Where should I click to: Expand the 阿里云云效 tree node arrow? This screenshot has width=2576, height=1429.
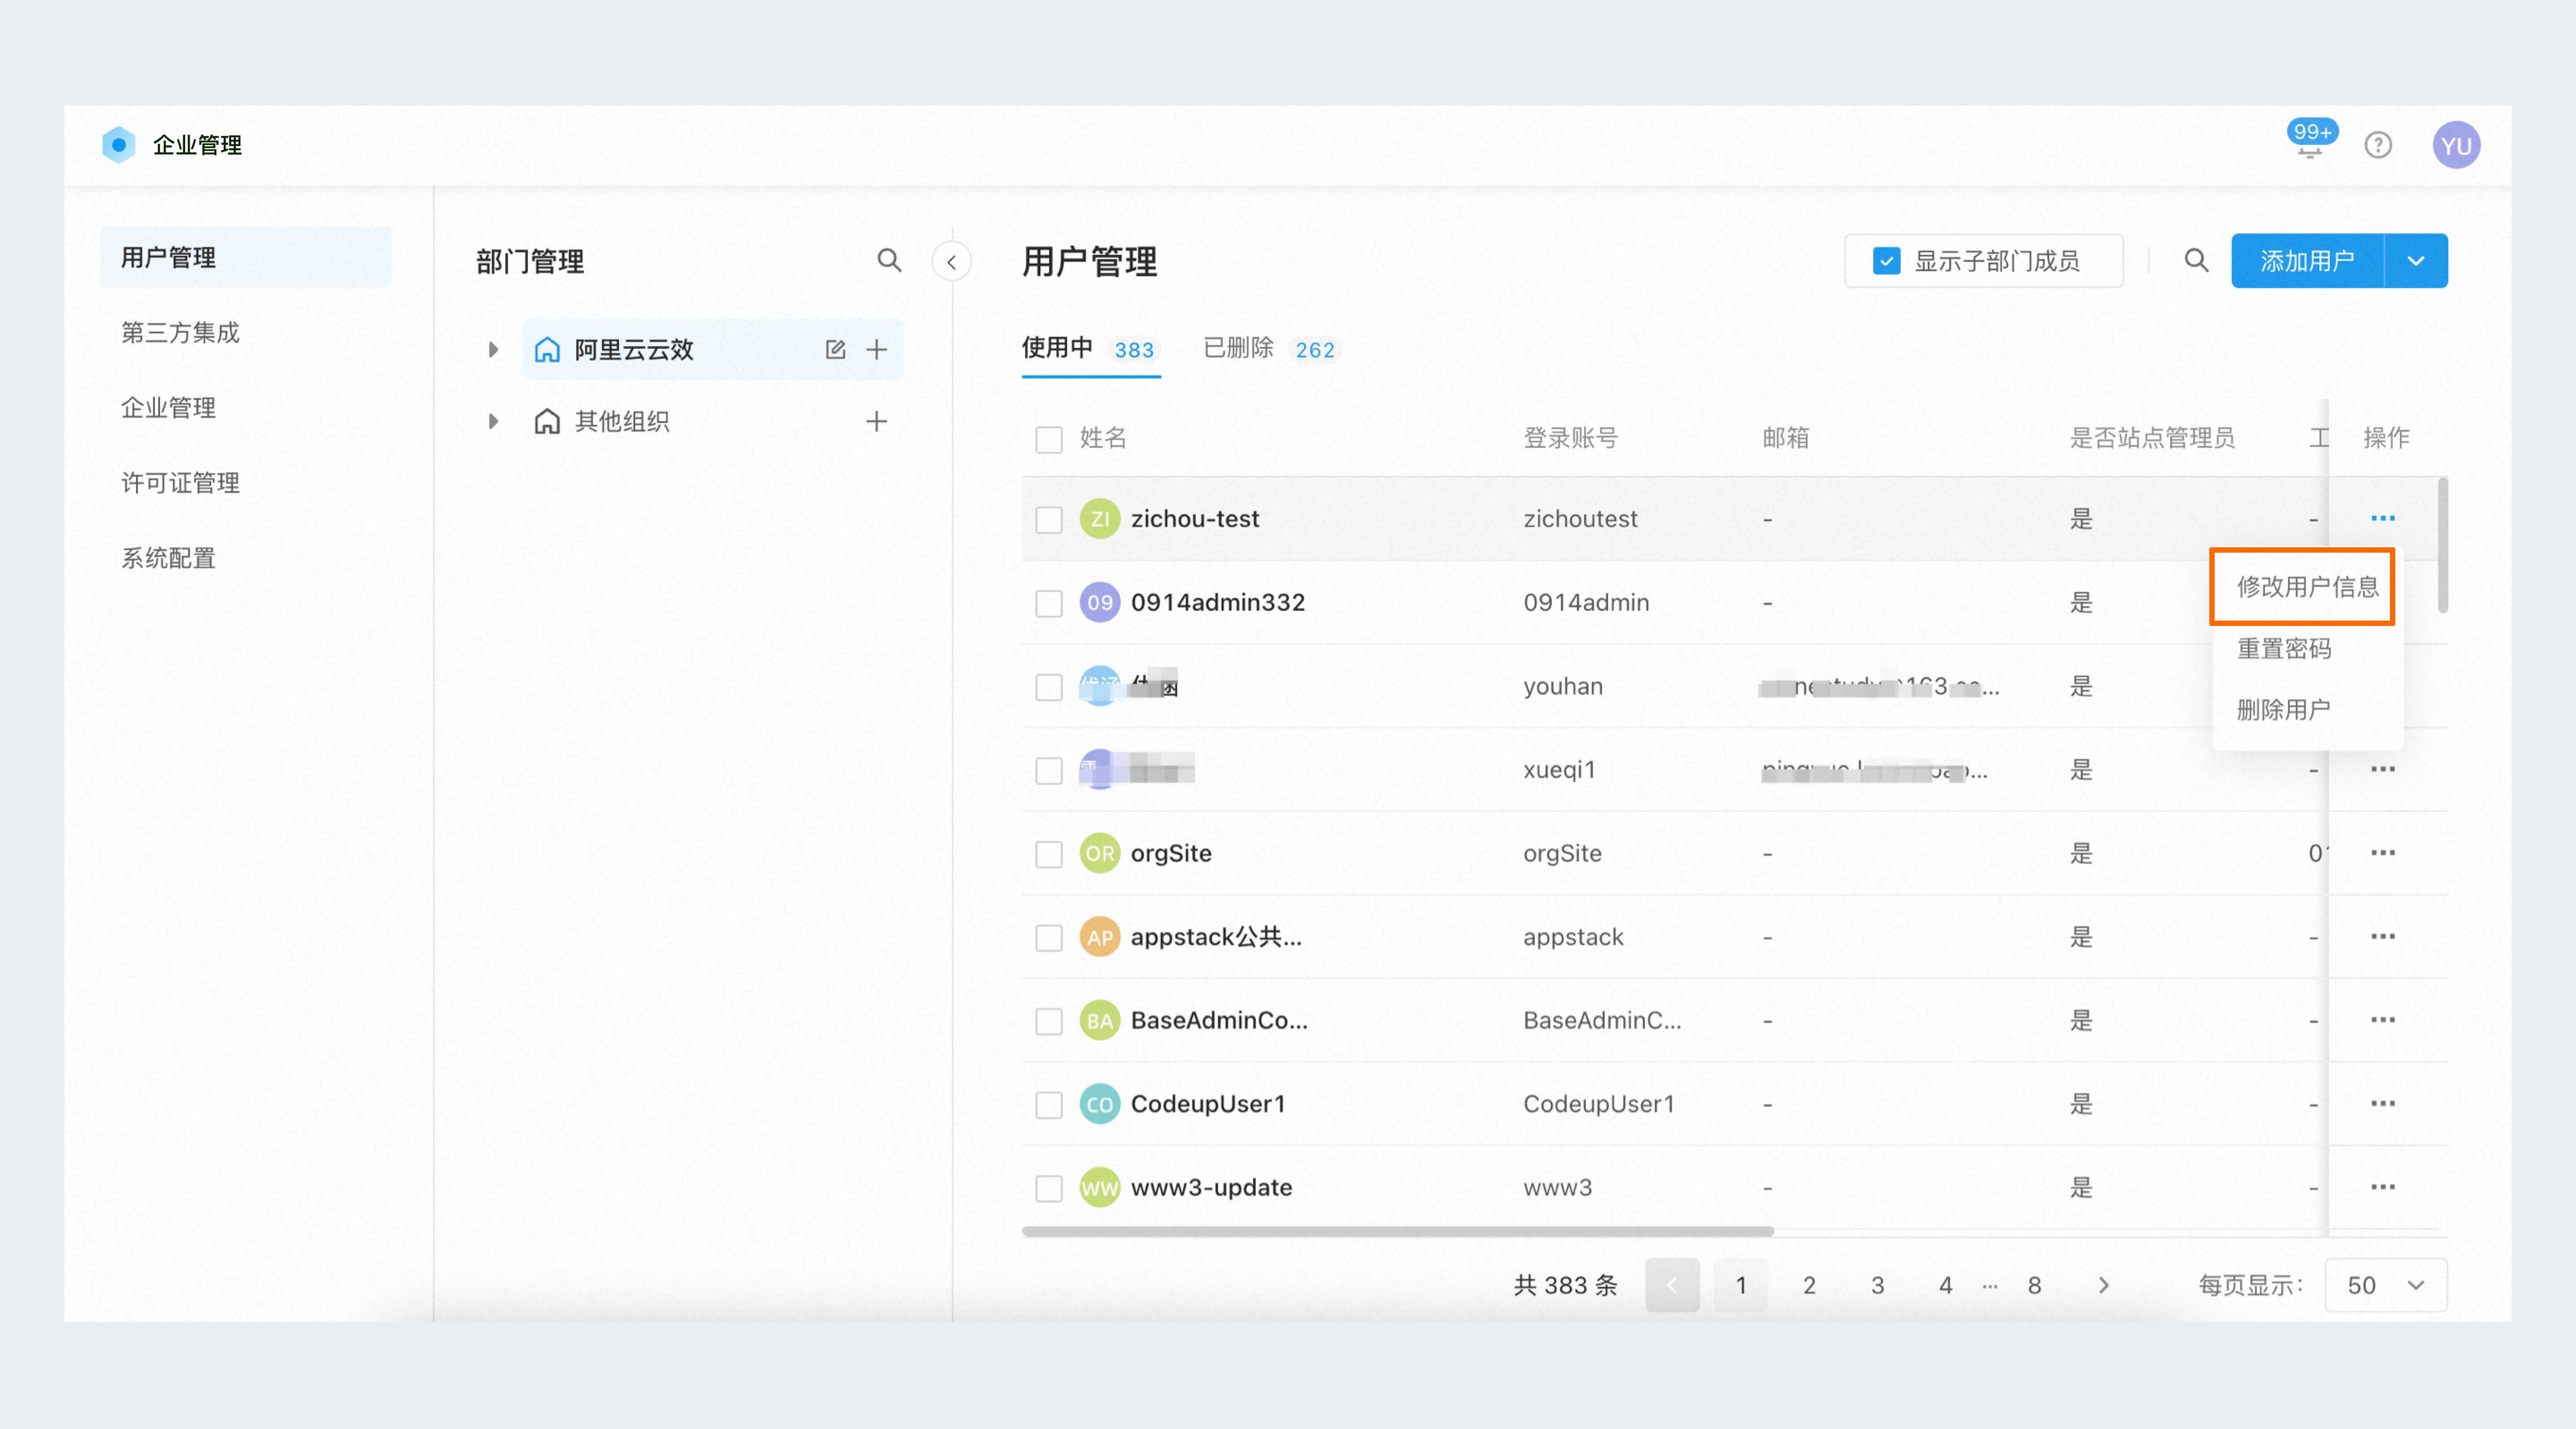[493, 350]
